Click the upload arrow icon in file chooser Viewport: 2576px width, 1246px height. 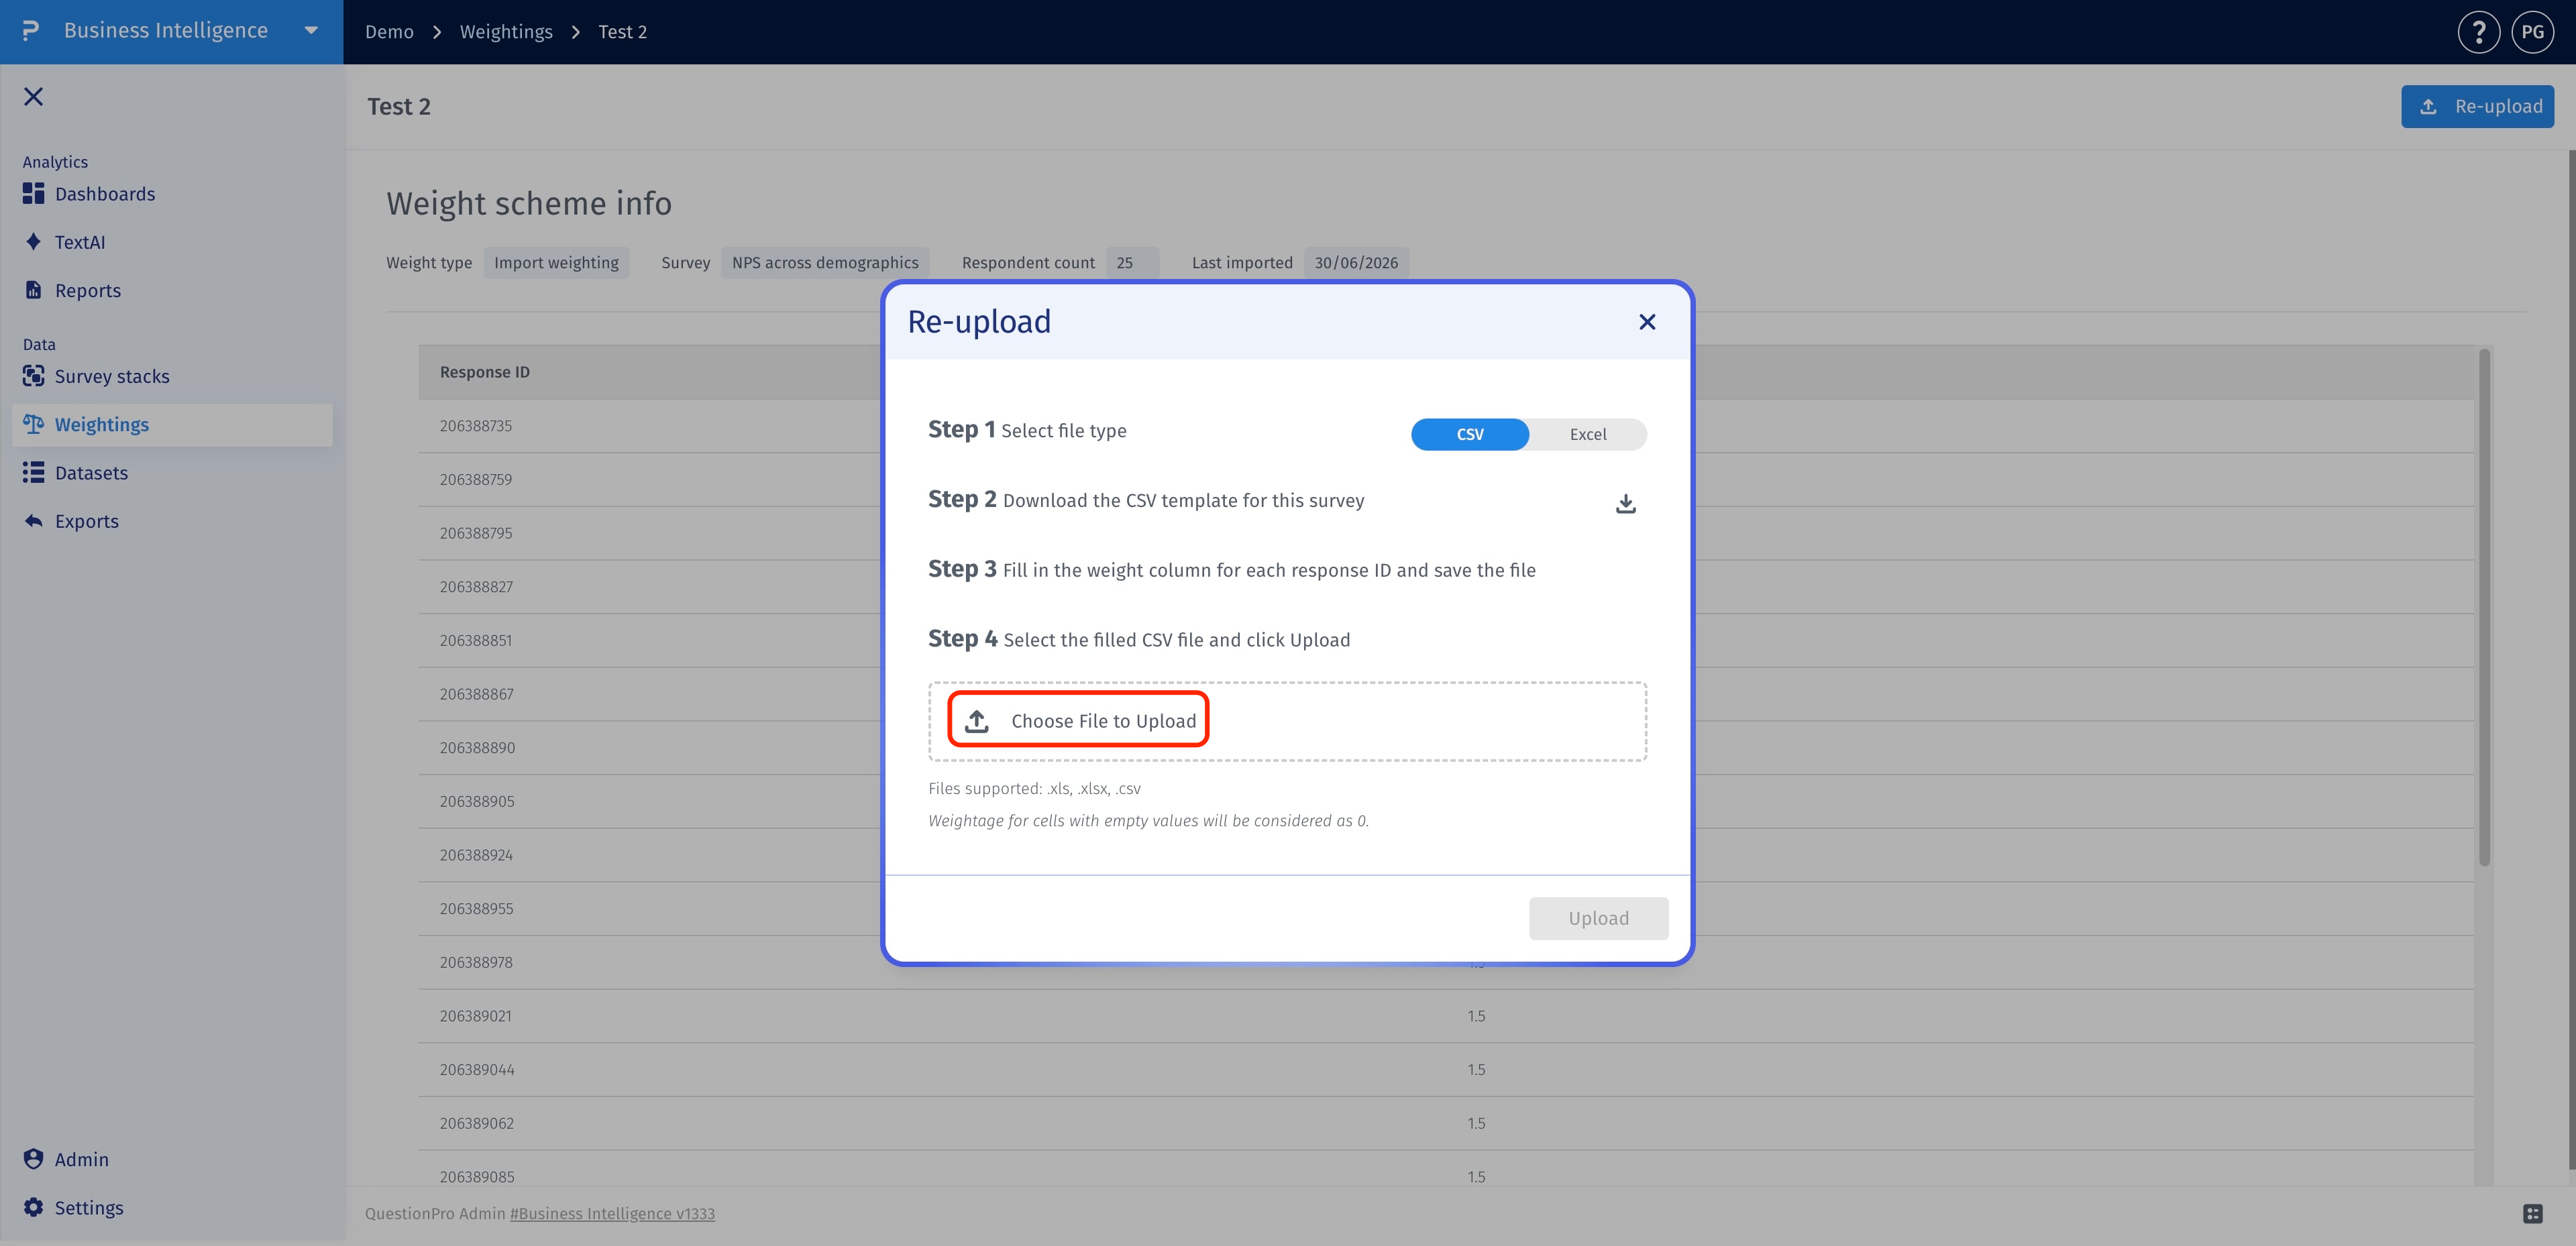click(x=977, y=721)
